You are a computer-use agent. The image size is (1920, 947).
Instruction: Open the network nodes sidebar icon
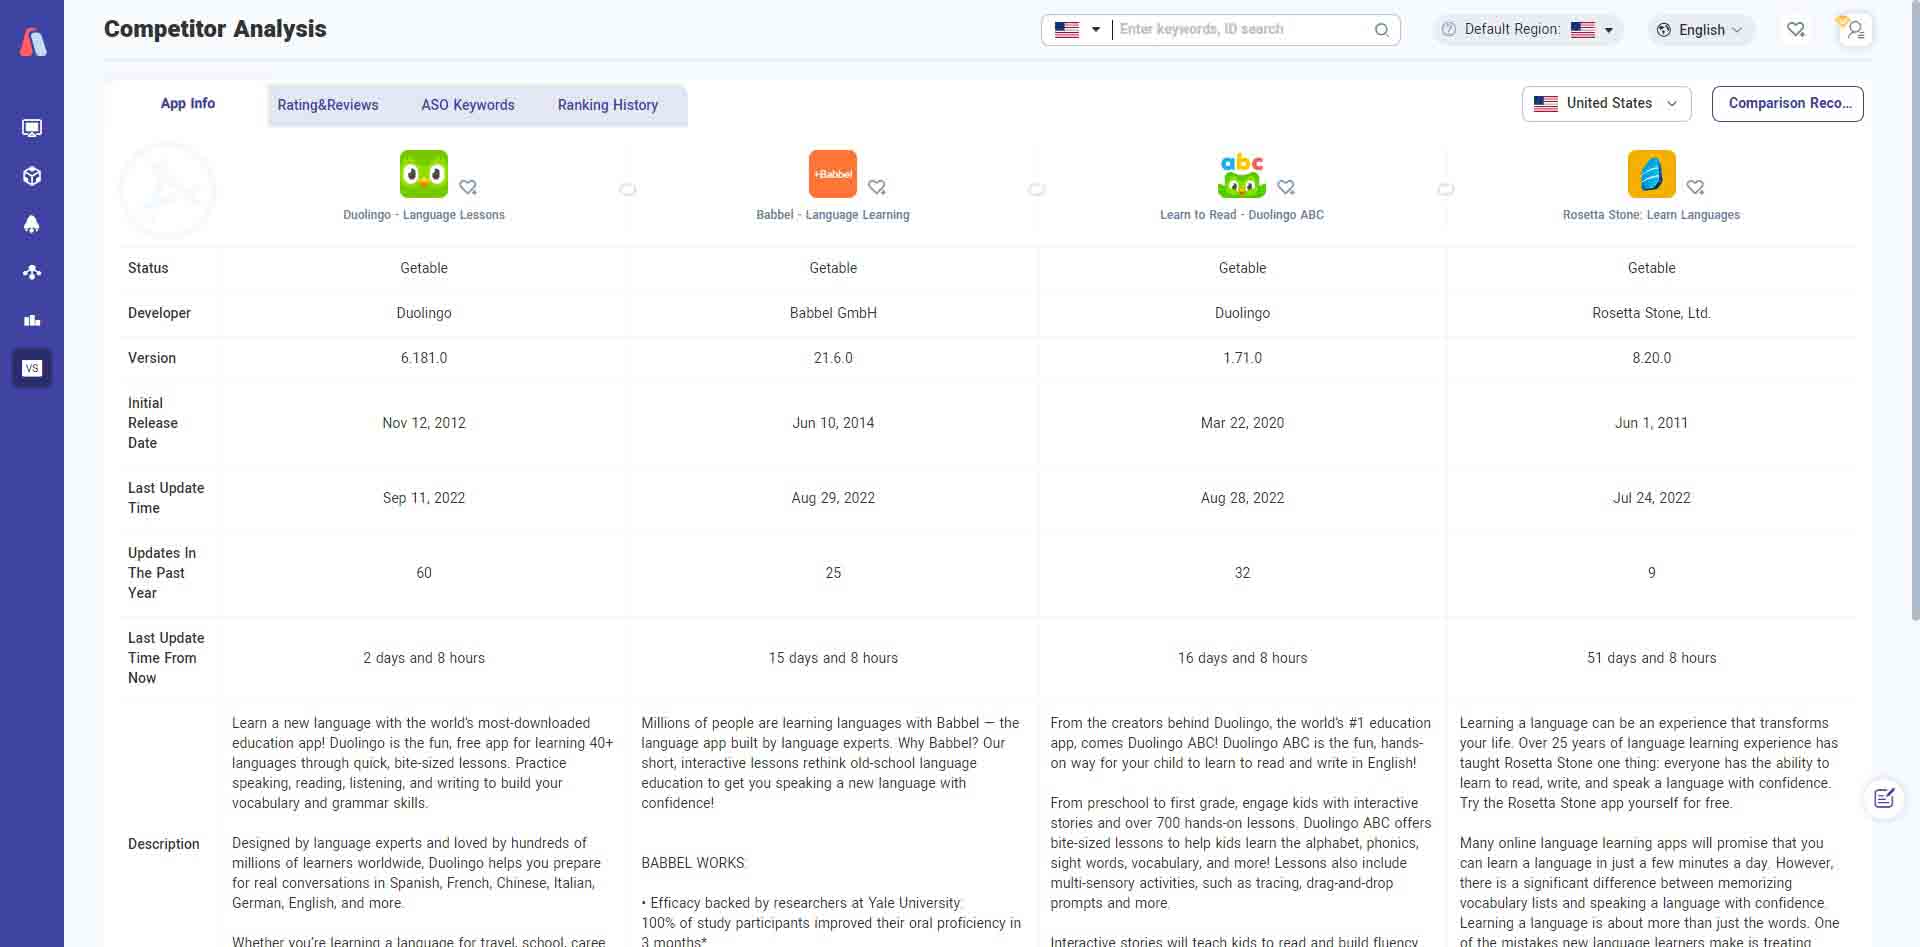[x=32, y=272]
